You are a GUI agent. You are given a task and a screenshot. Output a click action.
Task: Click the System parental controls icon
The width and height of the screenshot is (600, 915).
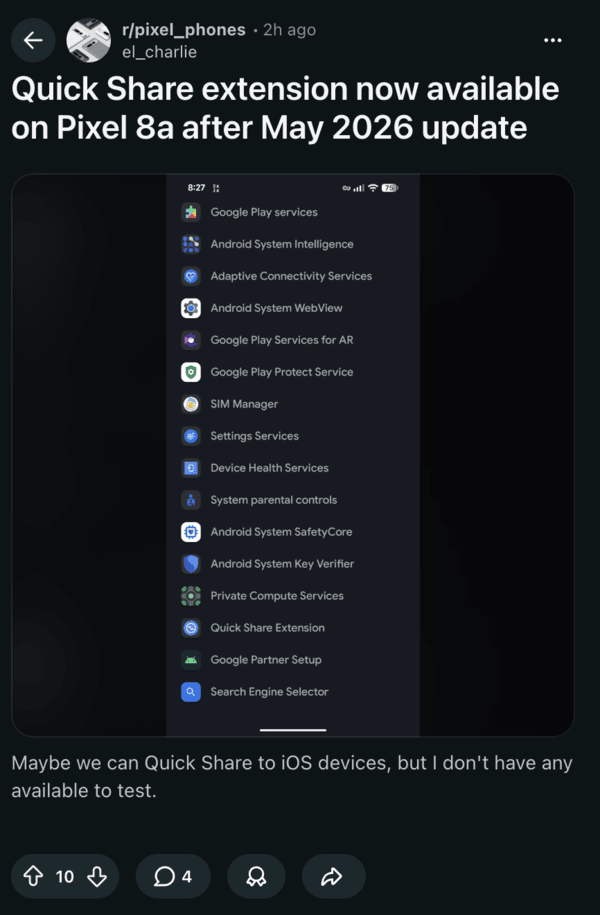tap(191, 500)
